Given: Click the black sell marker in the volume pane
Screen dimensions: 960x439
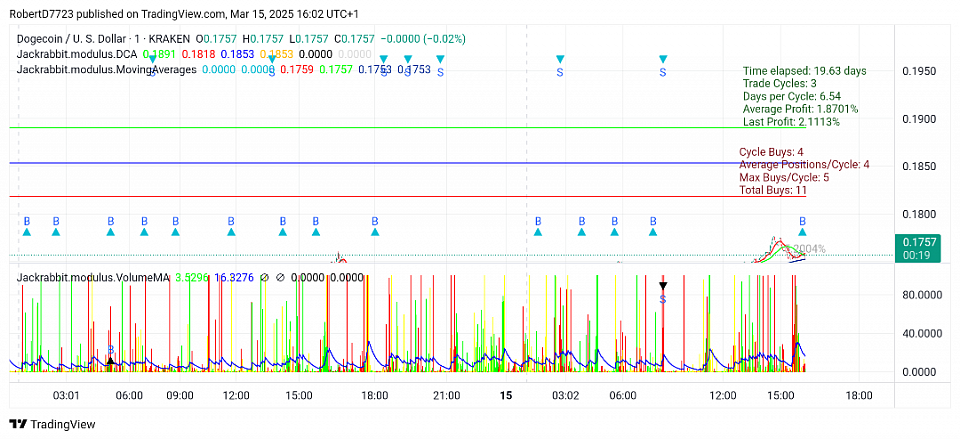Looking at the screenshot, I should 663,285.
